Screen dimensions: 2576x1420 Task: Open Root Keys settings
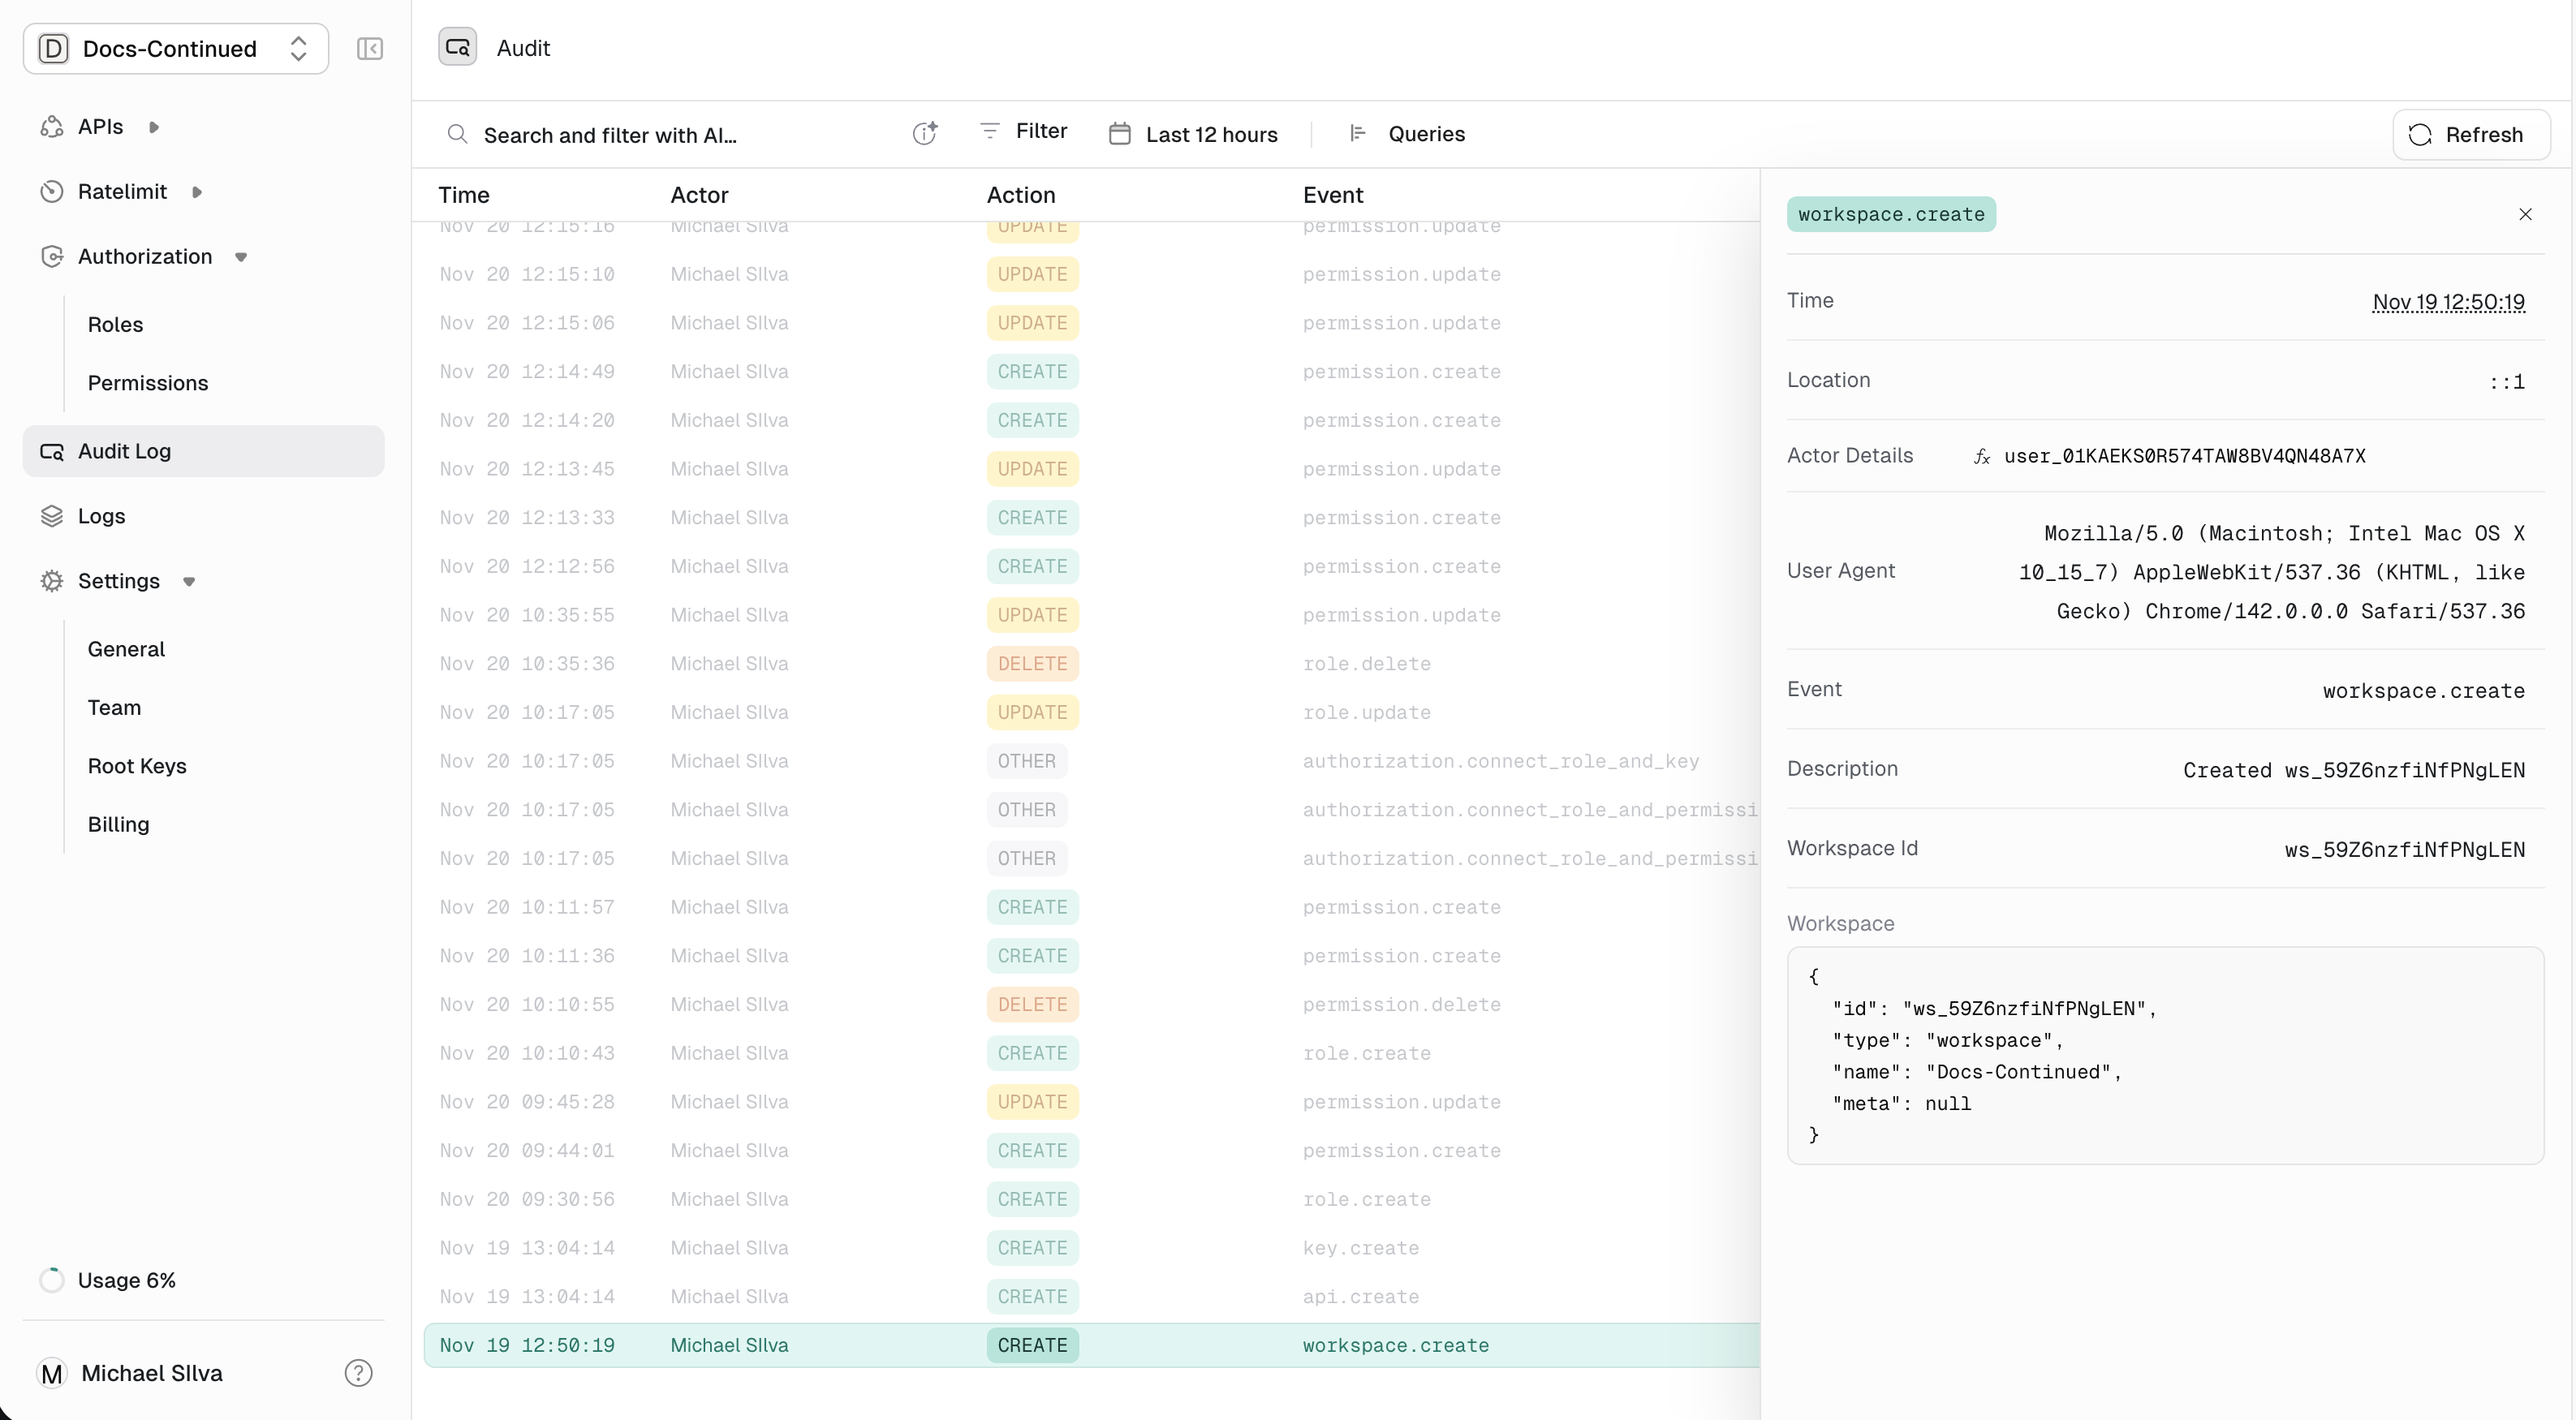click(137, 766)
